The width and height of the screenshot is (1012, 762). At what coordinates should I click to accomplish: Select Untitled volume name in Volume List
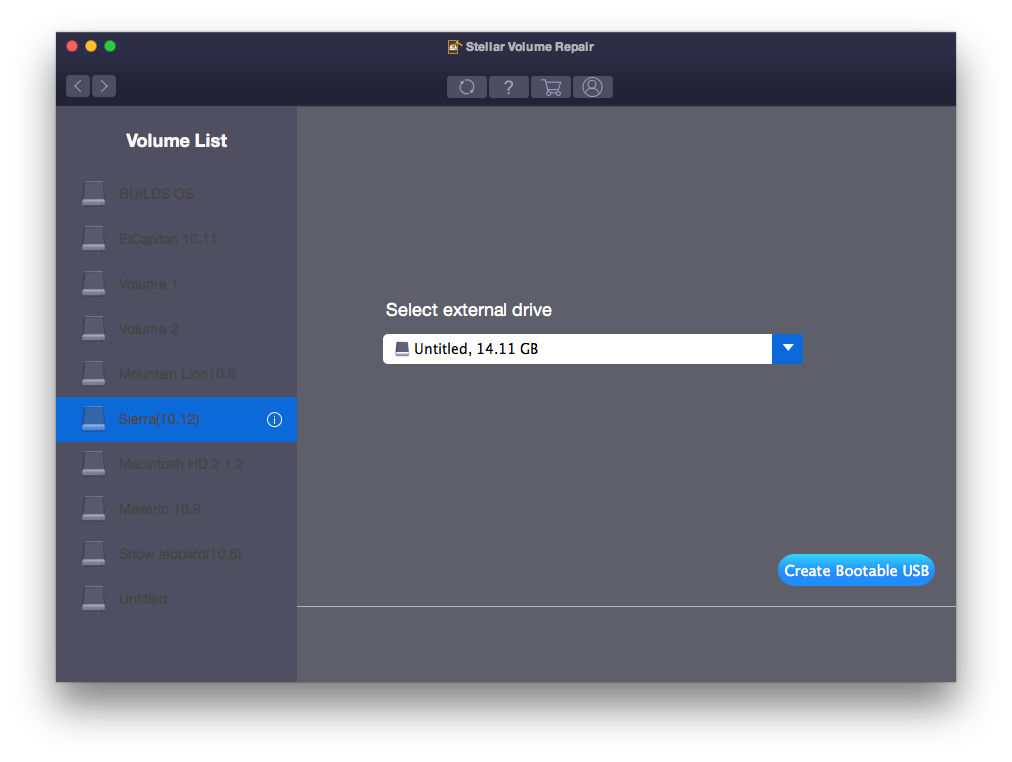pos(143,599)
